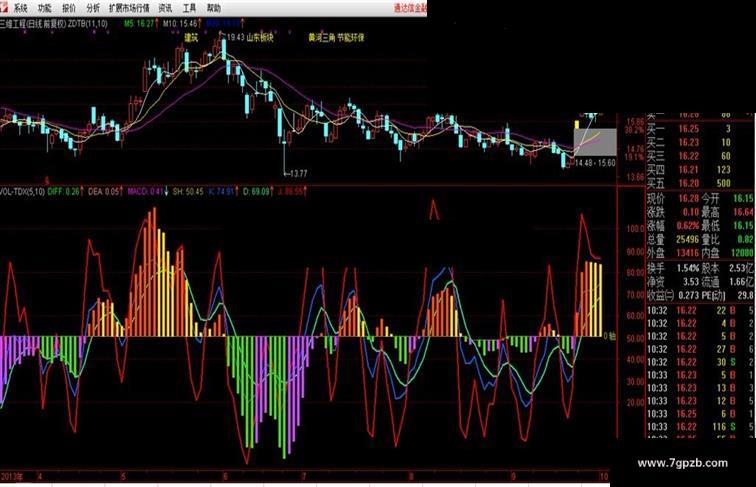Click the 山东板块 sector tag
This screenshot has width=756, height=487.
[260, 38]
